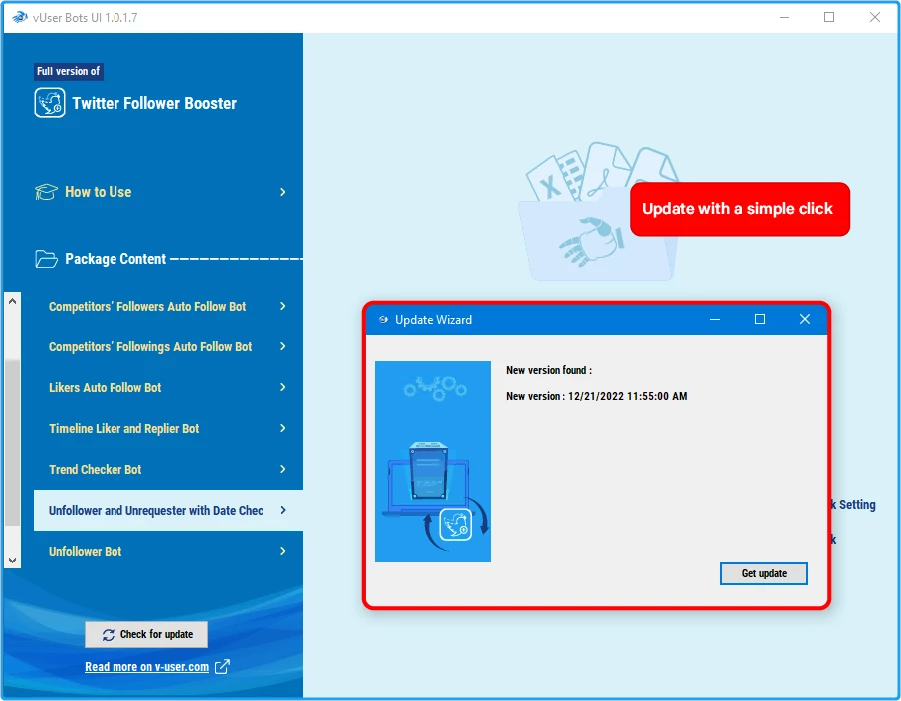This screenshot has width=901, height=701.
Task: Click the graduation cap How to Use icon
Action: (46, 192)
